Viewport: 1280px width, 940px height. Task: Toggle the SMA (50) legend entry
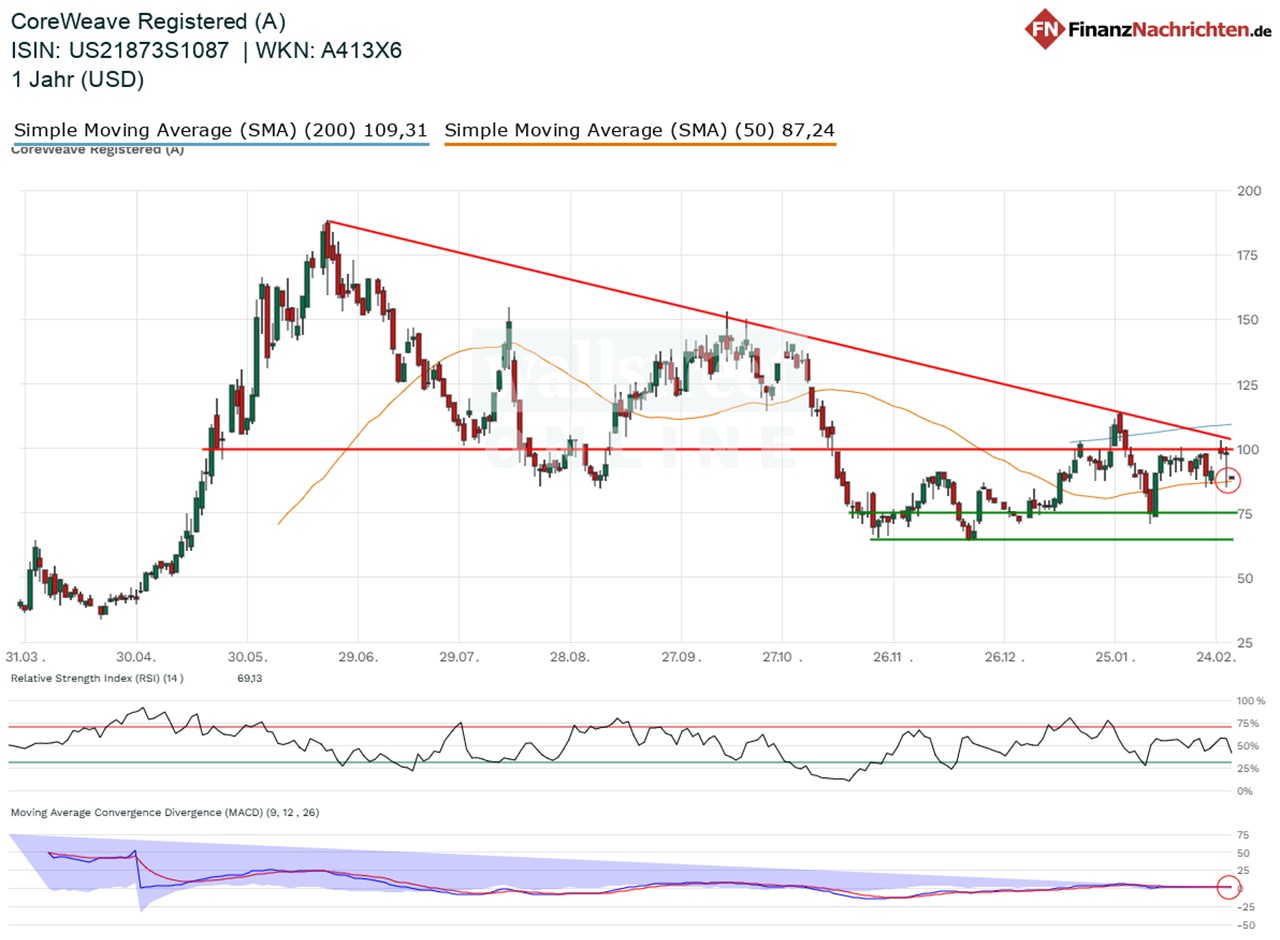click(639, 130)
